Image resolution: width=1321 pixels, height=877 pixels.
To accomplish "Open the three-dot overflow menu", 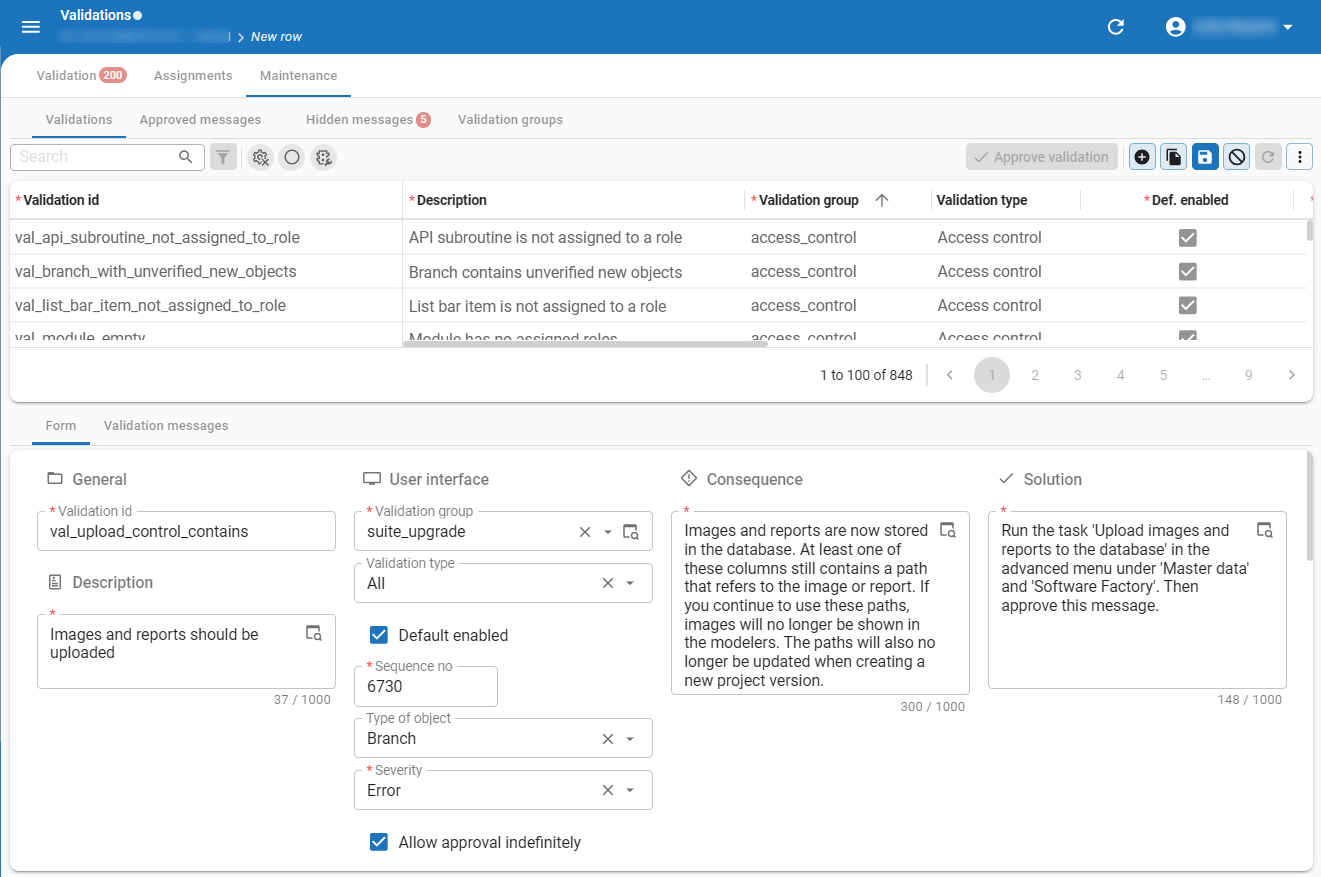I will [x=1300, y=157].
